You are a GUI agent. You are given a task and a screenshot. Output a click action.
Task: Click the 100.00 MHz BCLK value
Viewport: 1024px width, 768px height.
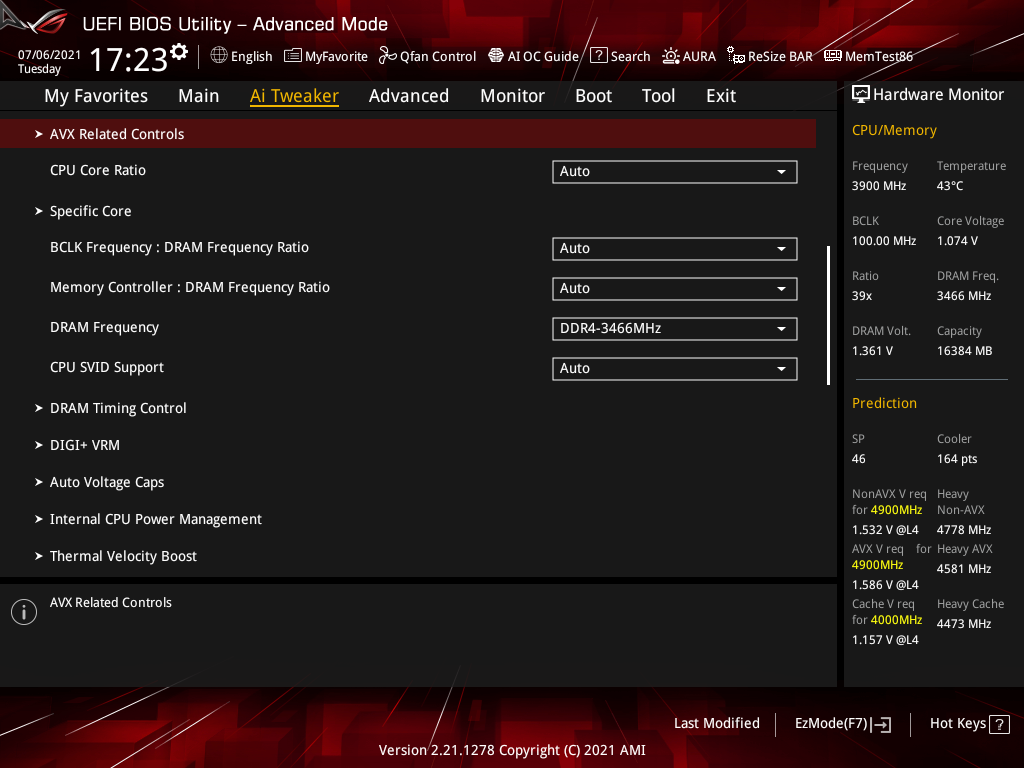pyautogui.click(x=884, y=241)
